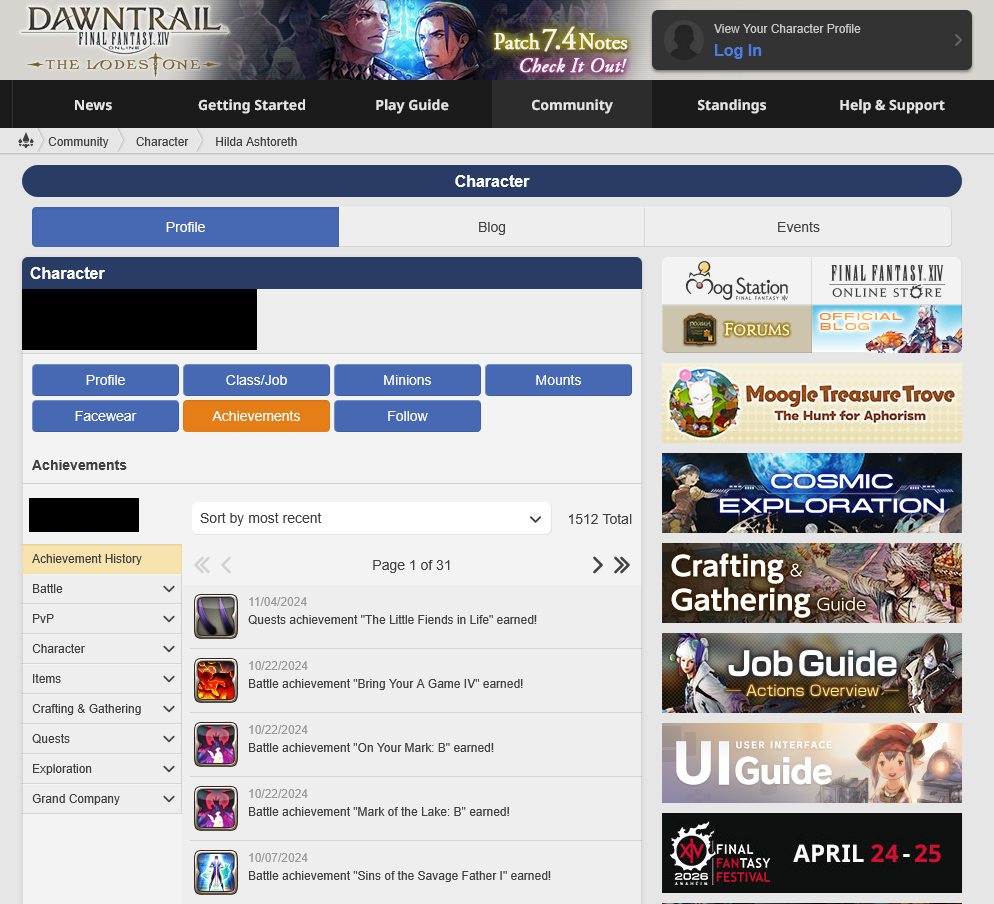
Task: Open the Final Fantasy Festival 2026 banner
Action: click(811, 853)
